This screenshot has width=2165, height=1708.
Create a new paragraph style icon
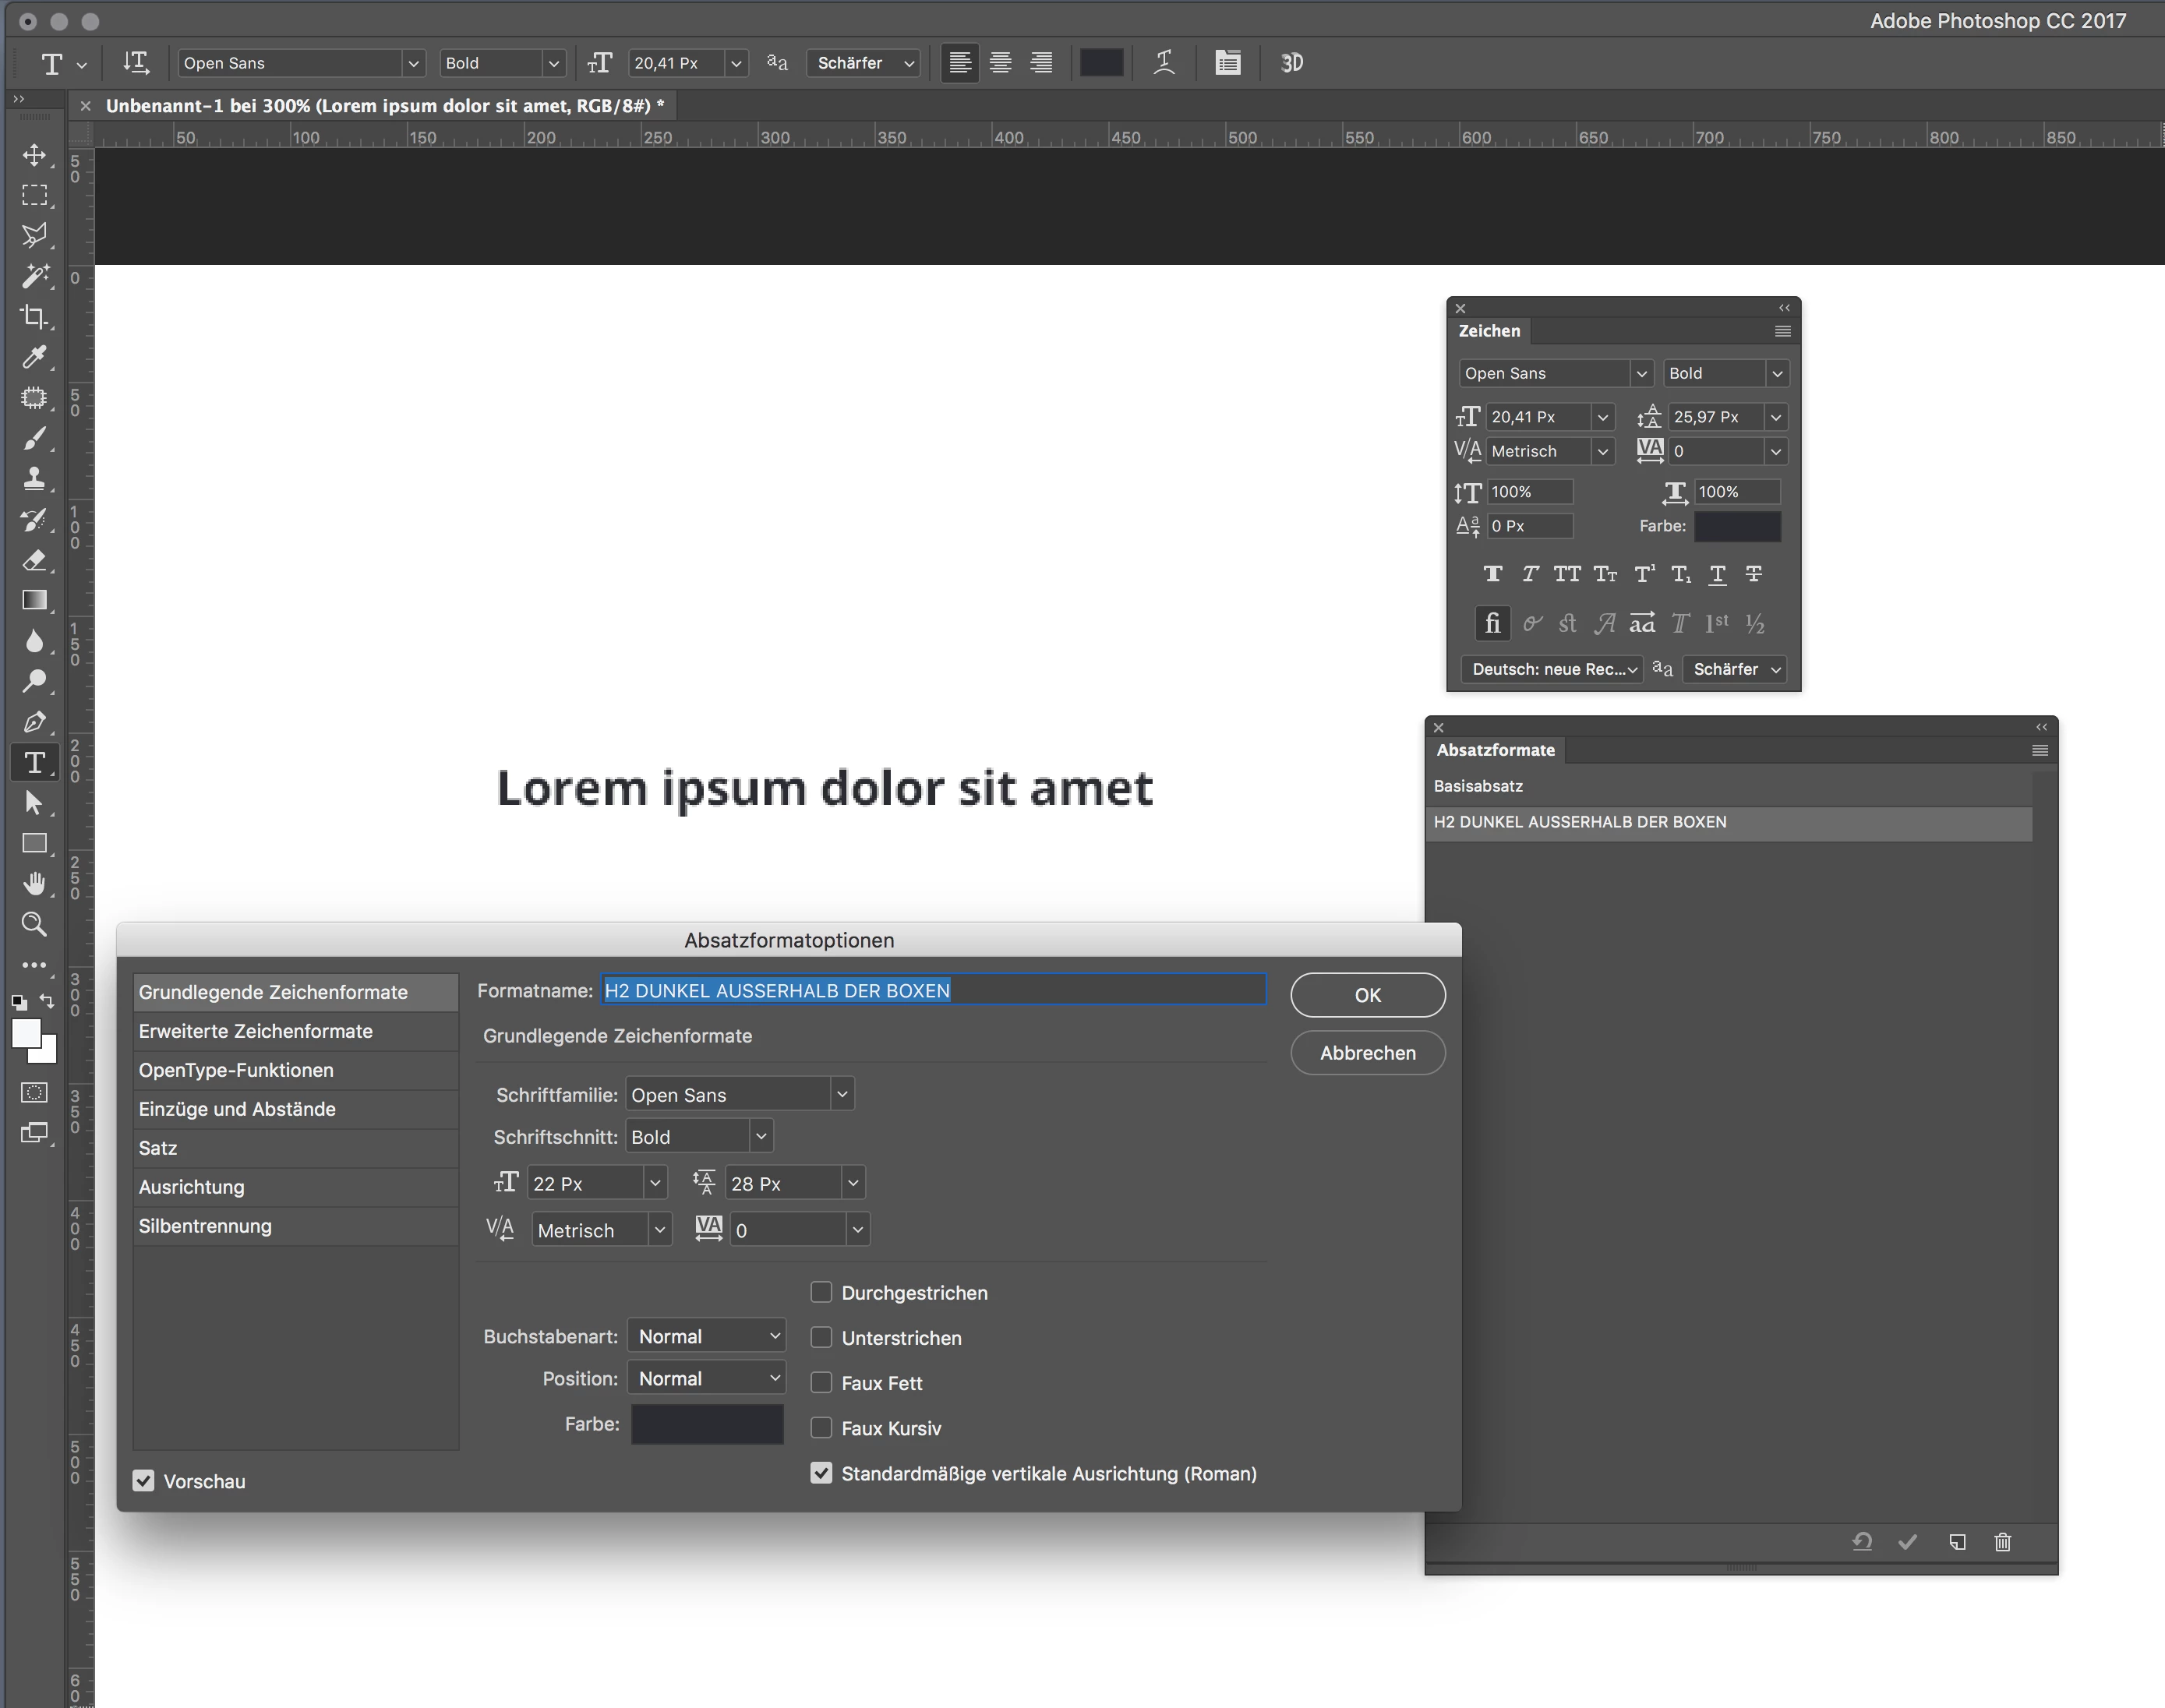(x=1957, y=1542)
